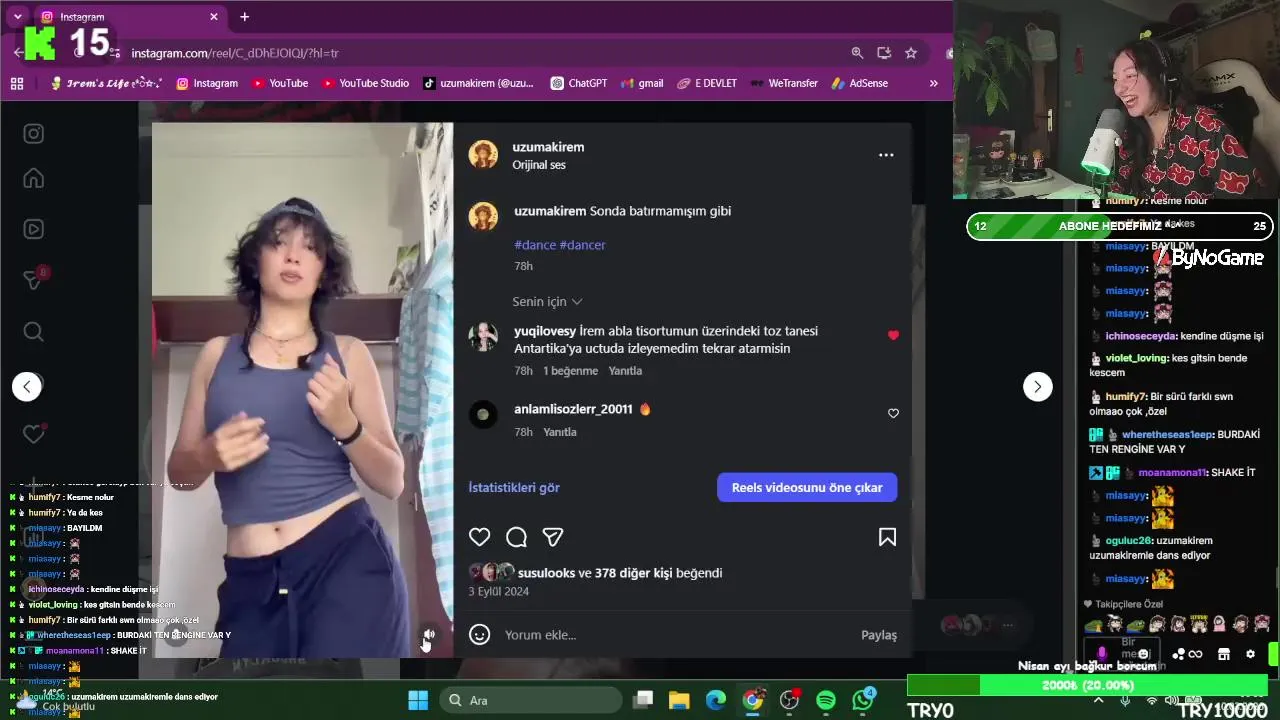Image resolution: width=1280 pixels, height=720 pixels.
Task: Open the YouTube bookmark
Action: pyautogui.click(x=279, y=83)
